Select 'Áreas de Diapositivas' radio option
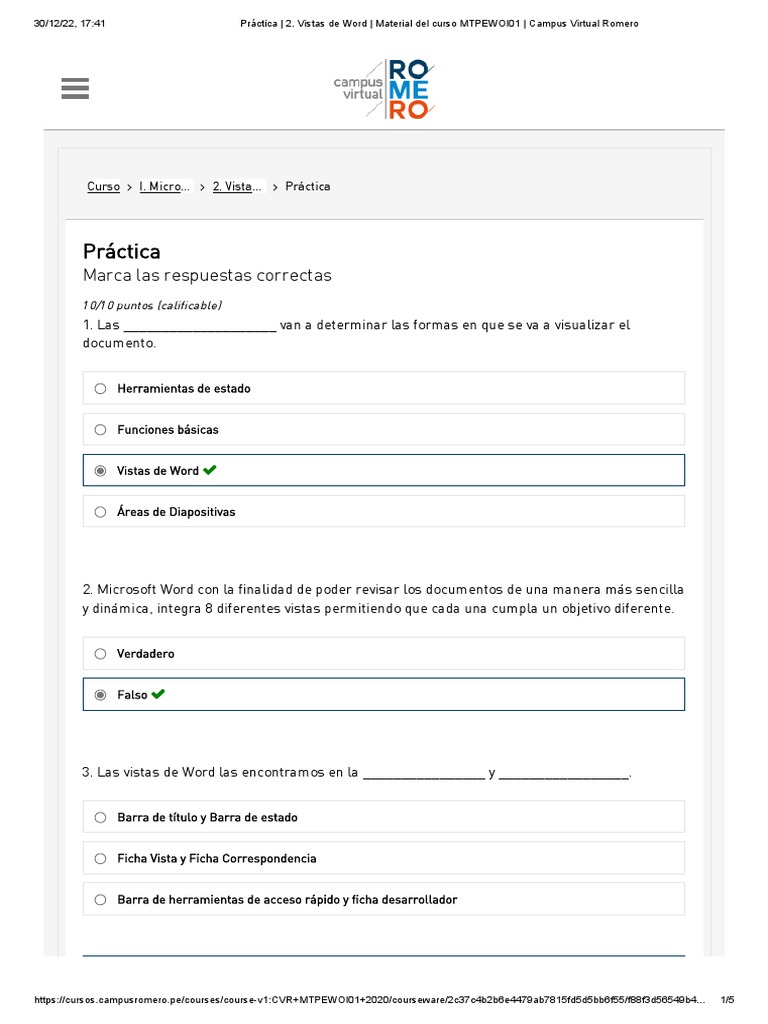Image resolution: width=768 pixels, height=1024 pixels. 100,511
